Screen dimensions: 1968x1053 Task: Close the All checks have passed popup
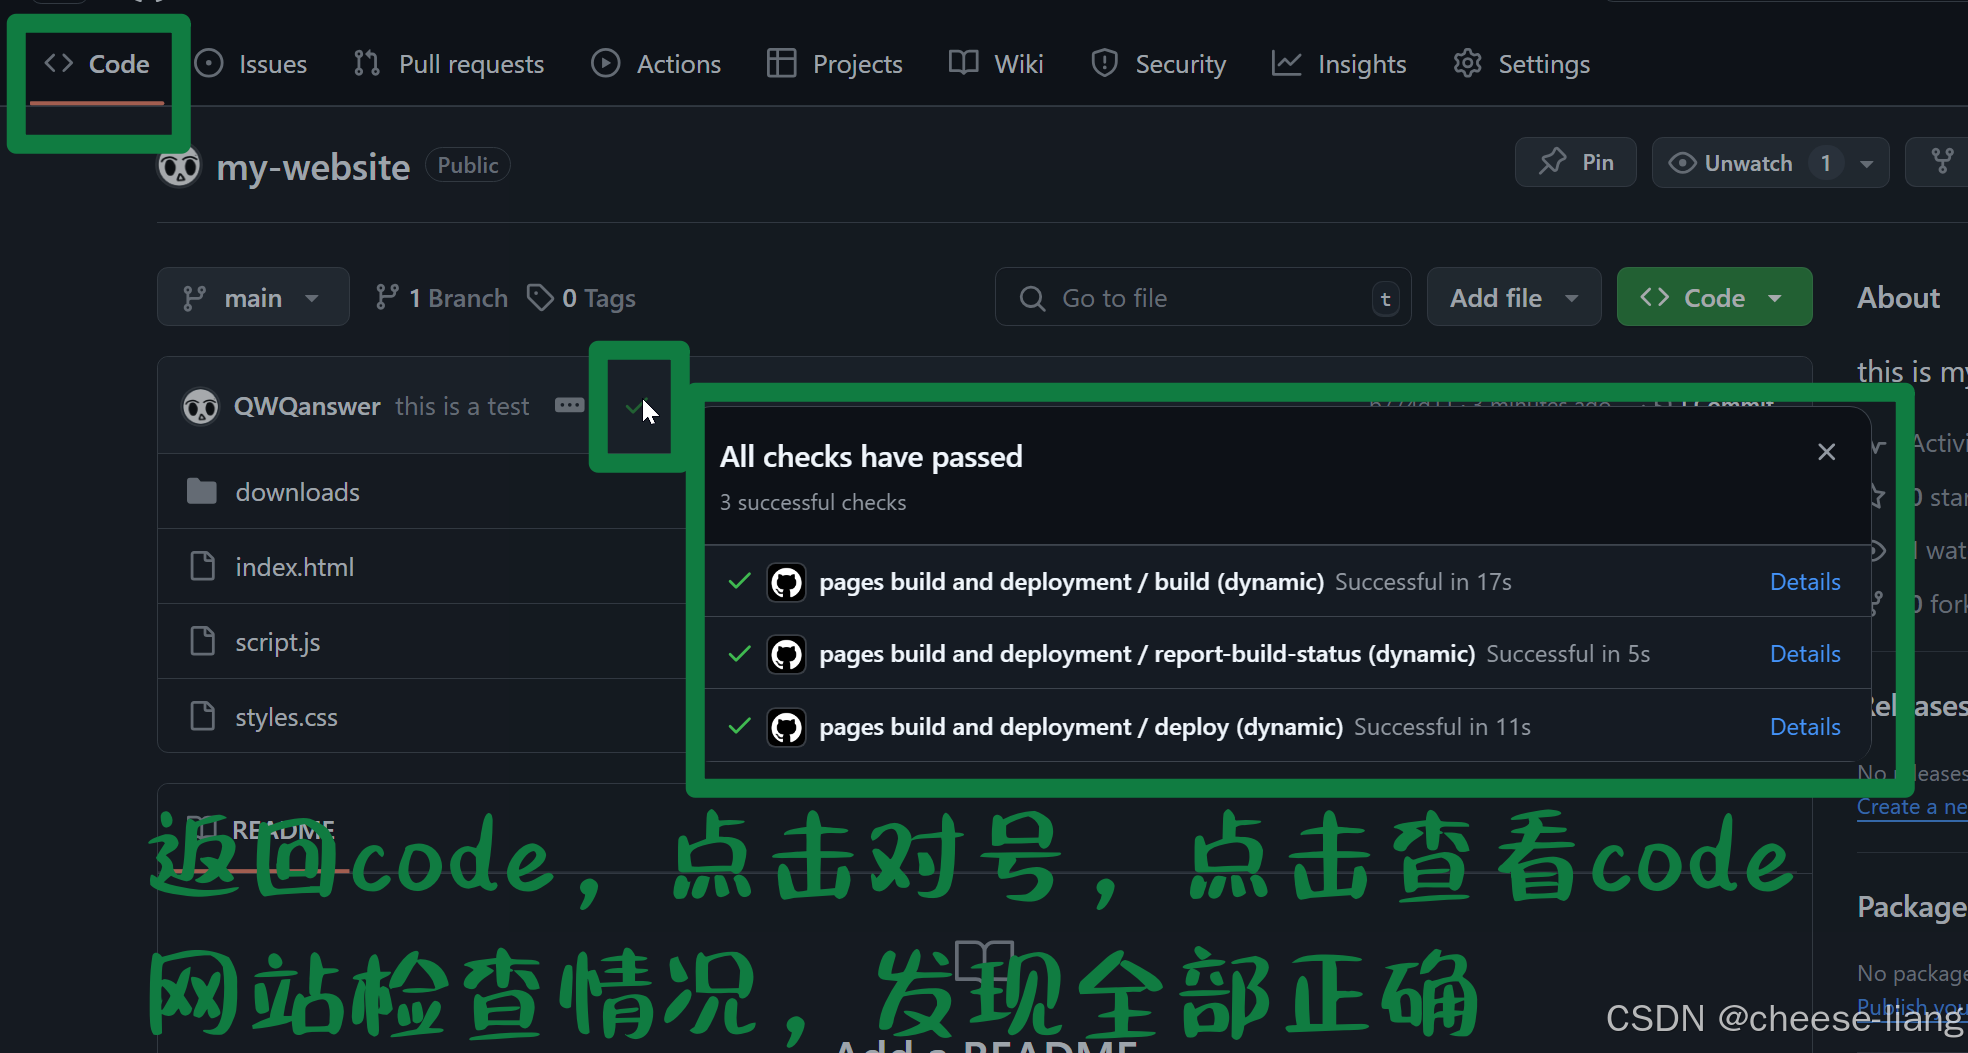point(1826,452)
